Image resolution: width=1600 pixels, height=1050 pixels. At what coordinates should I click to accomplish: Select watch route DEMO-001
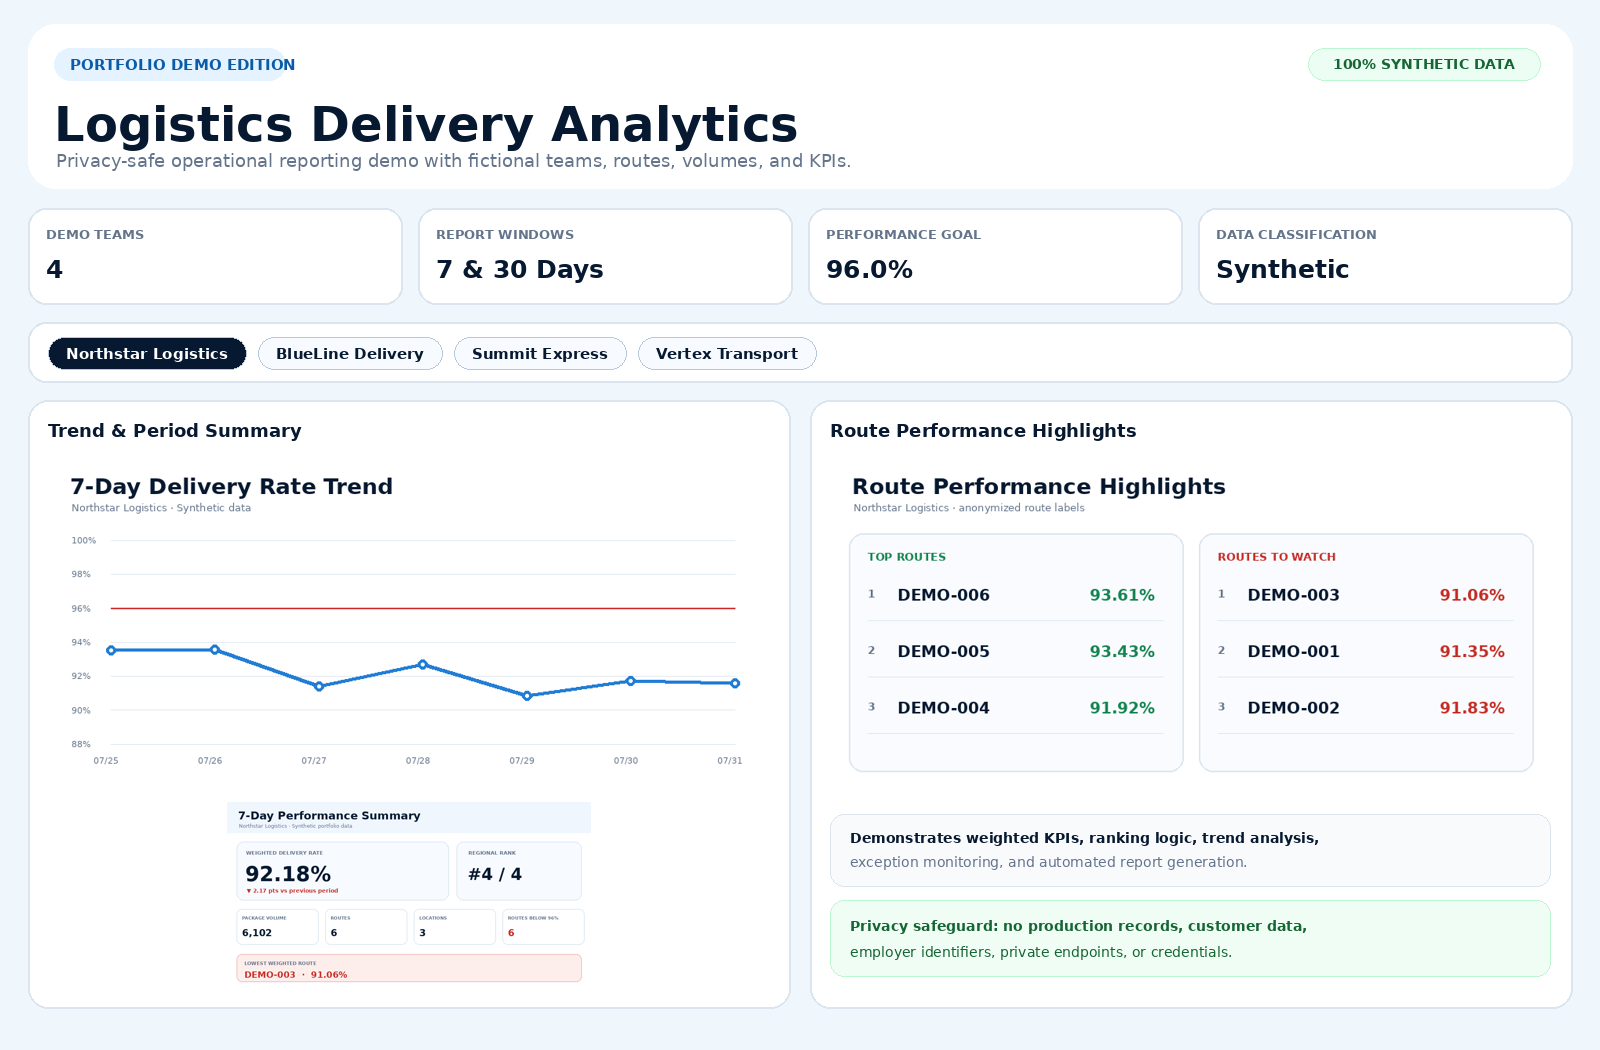click(1366, 651)
